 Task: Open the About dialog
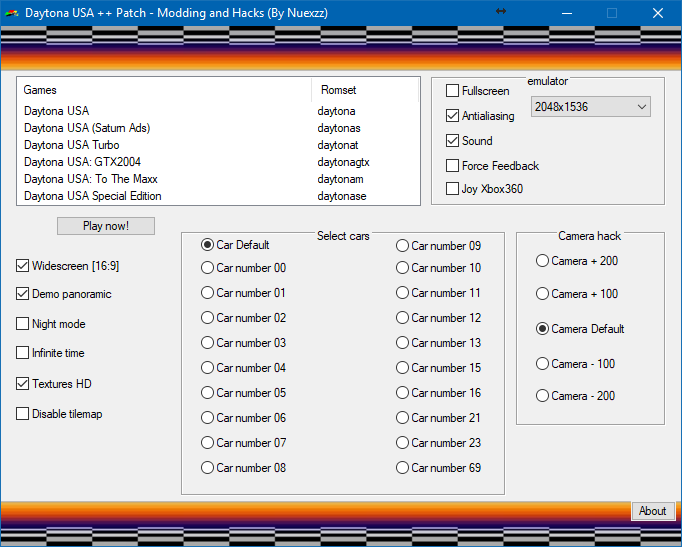click(x=652, y=511)
